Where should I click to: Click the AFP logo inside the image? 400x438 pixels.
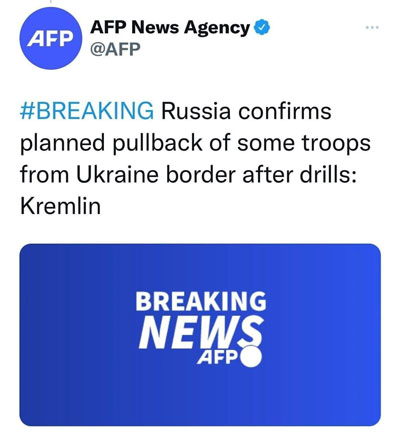pyautogui.click(x=218, y=357)
